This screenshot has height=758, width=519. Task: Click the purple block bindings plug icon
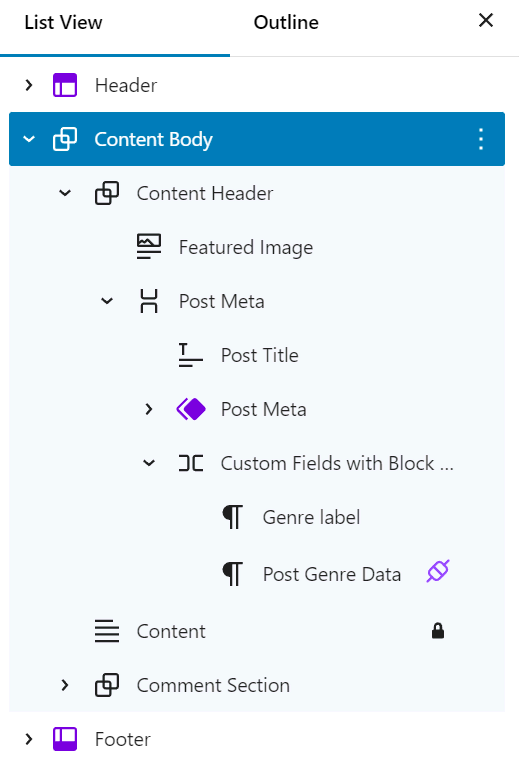438,571
